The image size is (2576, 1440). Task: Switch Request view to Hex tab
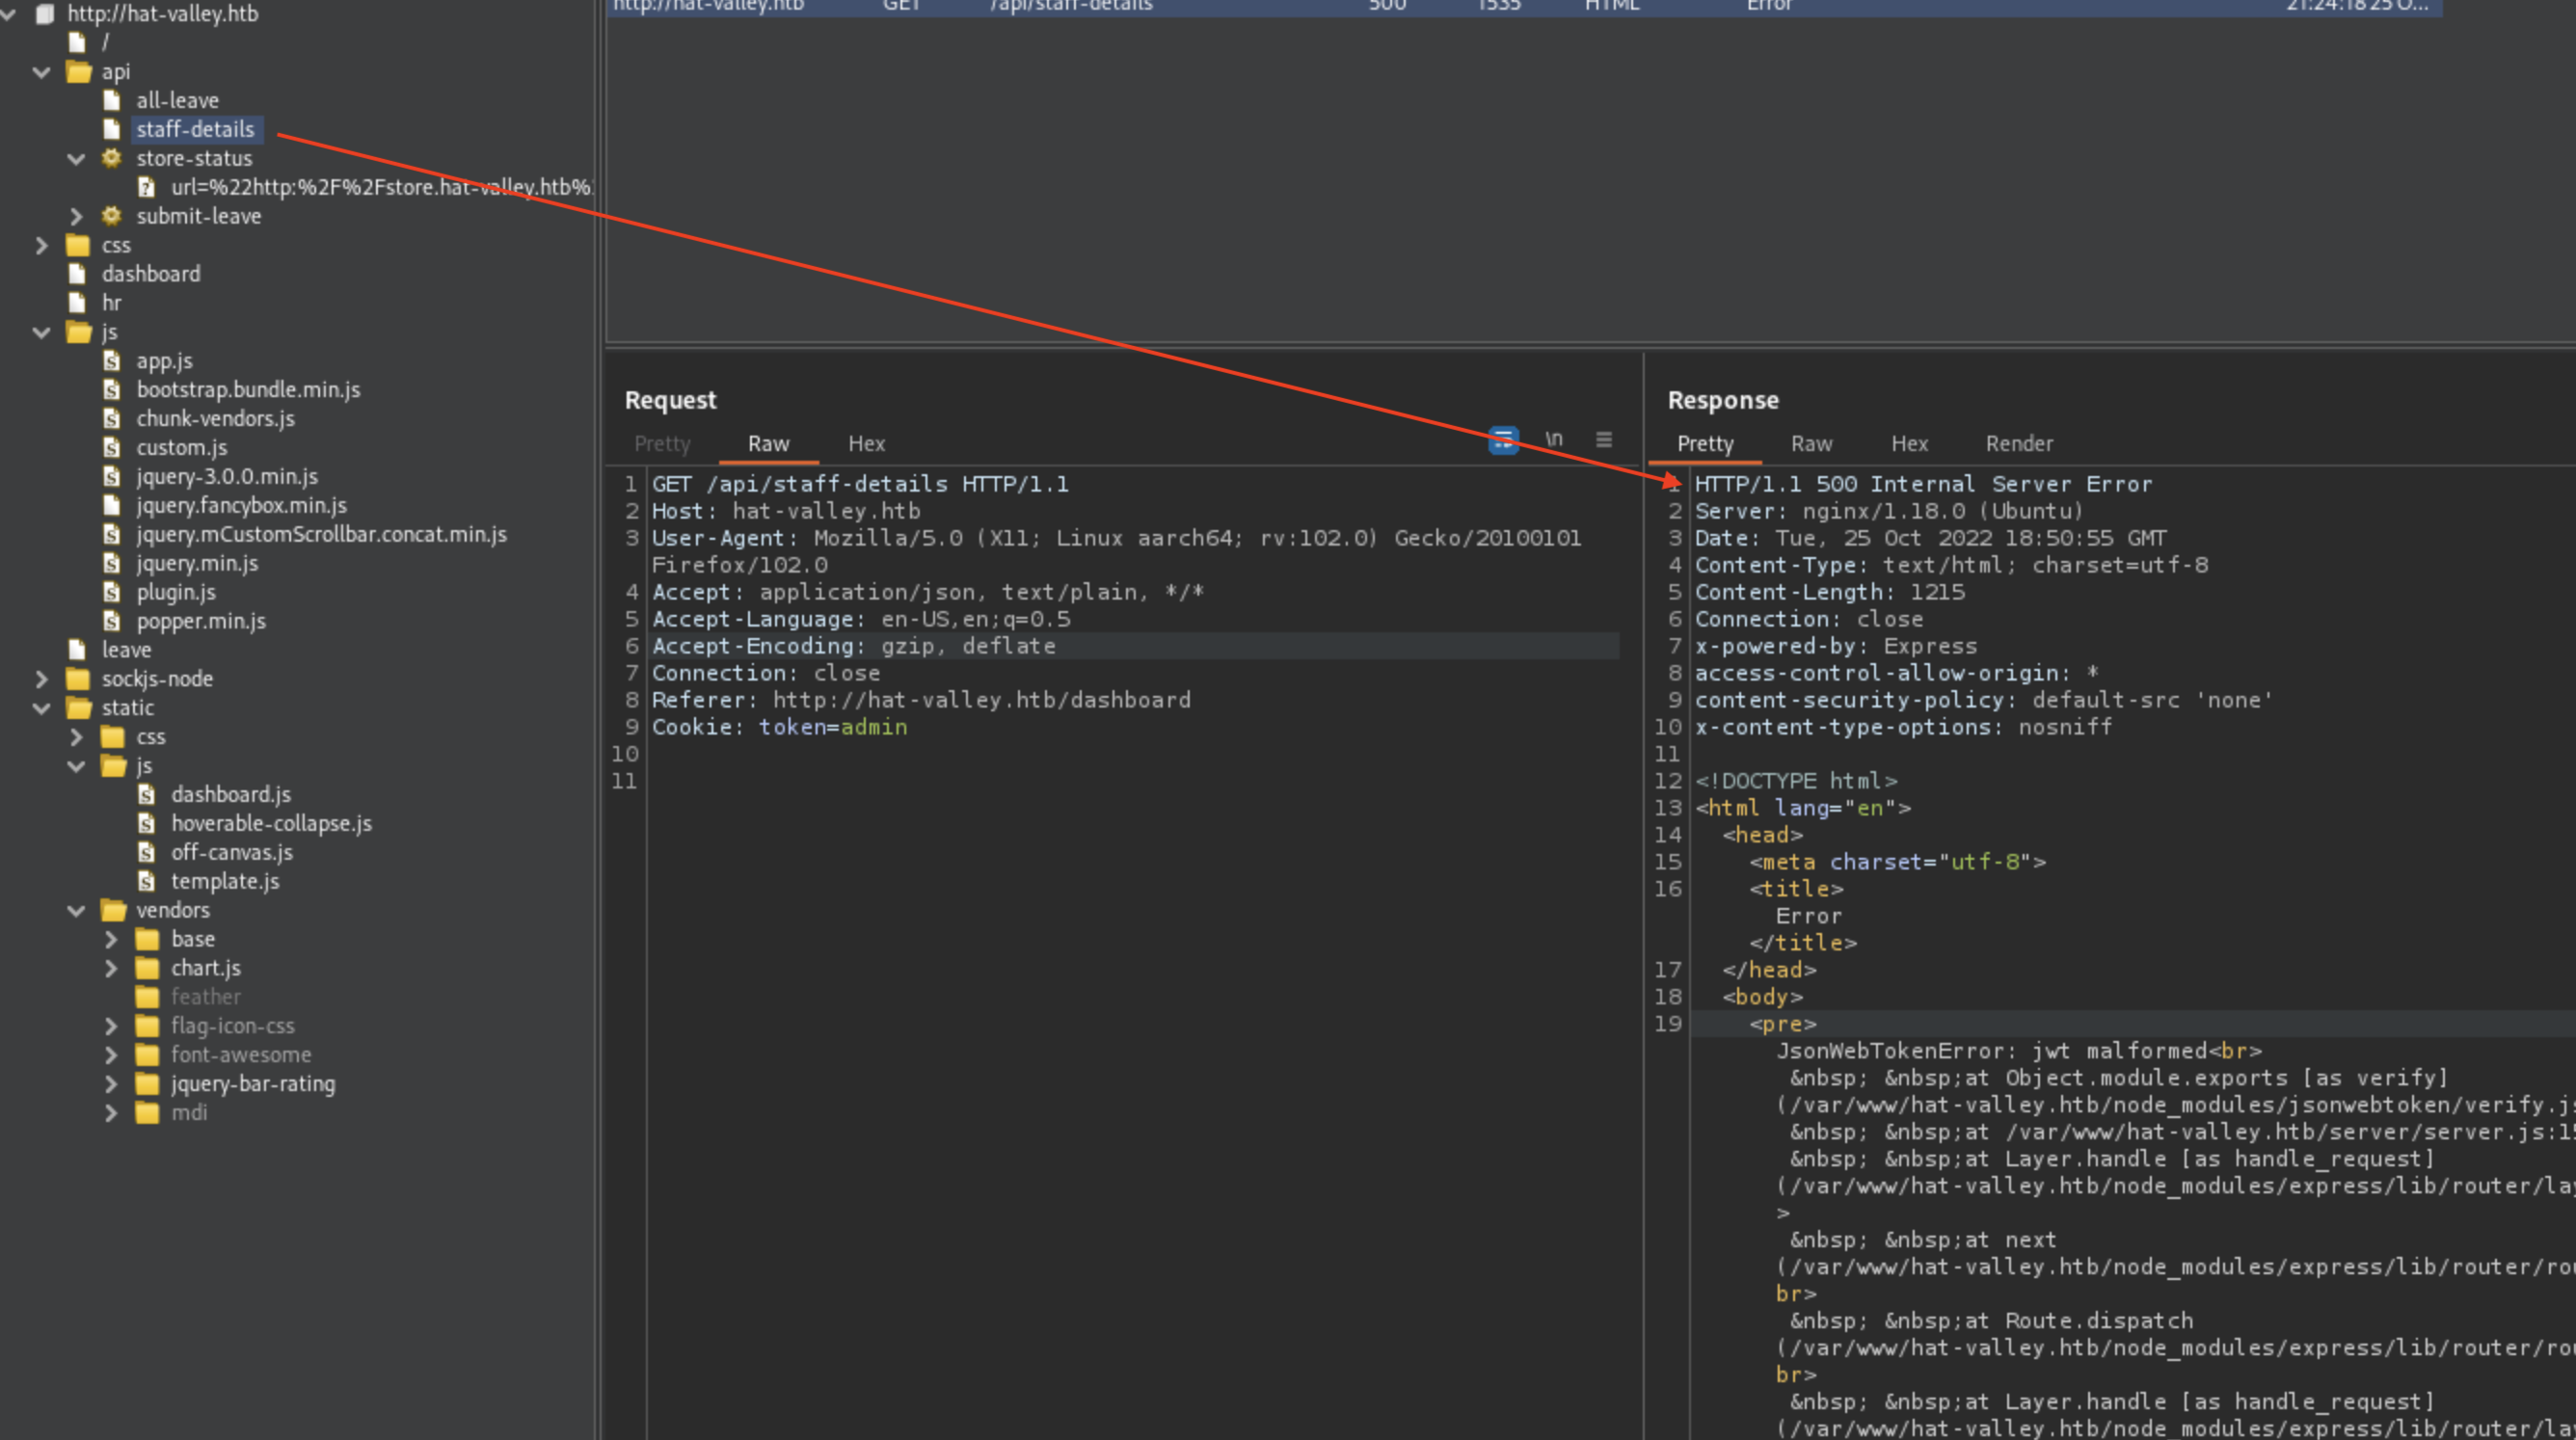coord(866,444)
